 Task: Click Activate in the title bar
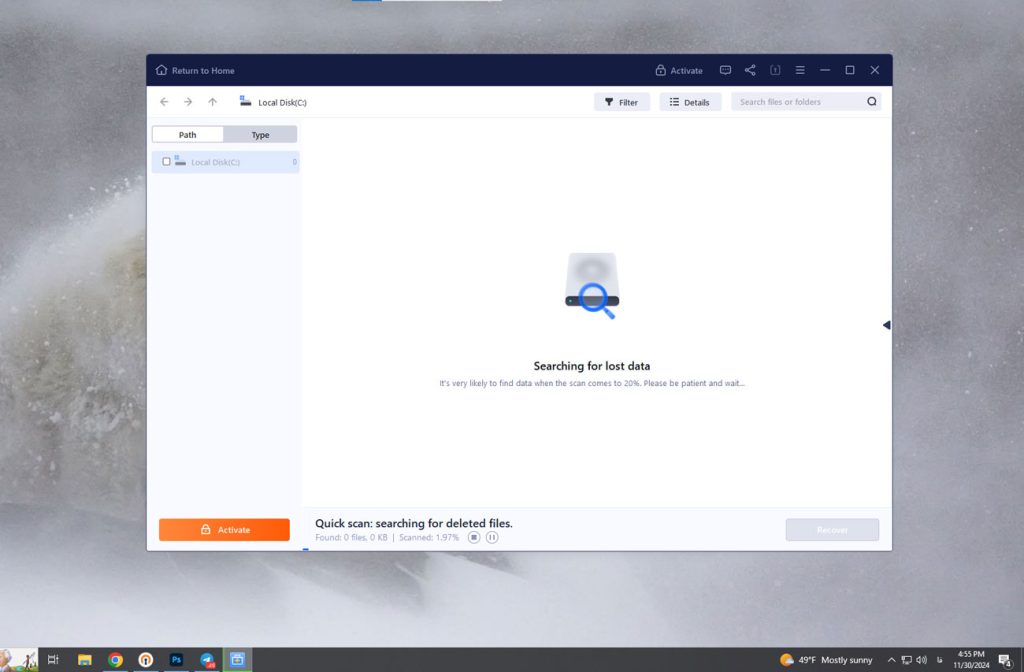pyautogui.click(x=679, y=71)
